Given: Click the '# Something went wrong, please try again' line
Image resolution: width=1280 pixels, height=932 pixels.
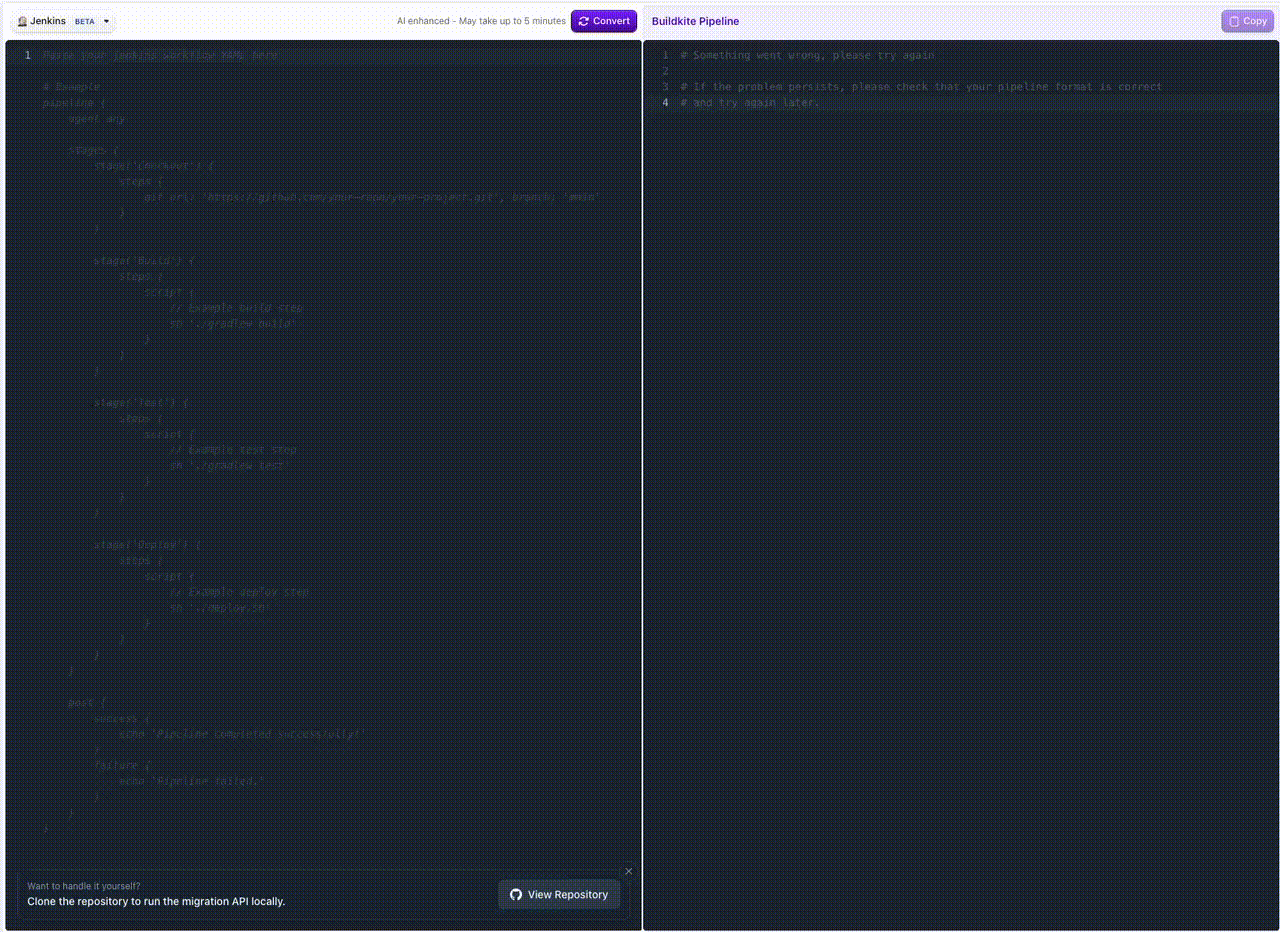Looking at the screenshot, I should click(807, 55).
